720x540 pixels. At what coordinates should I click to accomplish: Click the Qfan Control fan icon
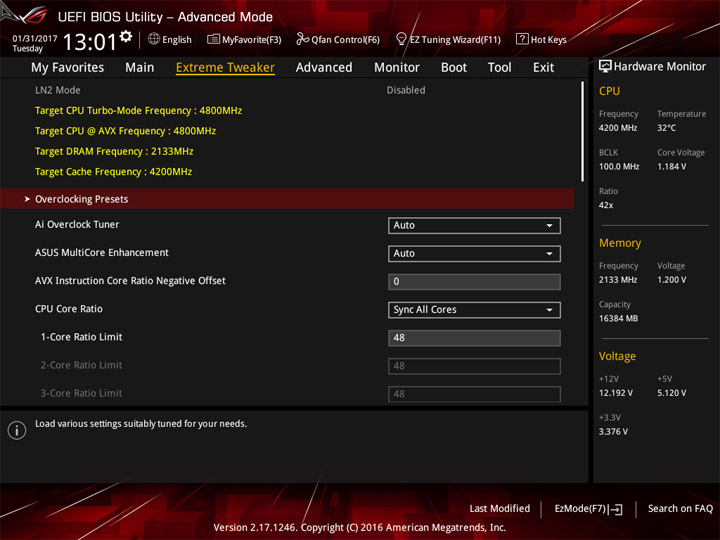(x=302, y=39)
